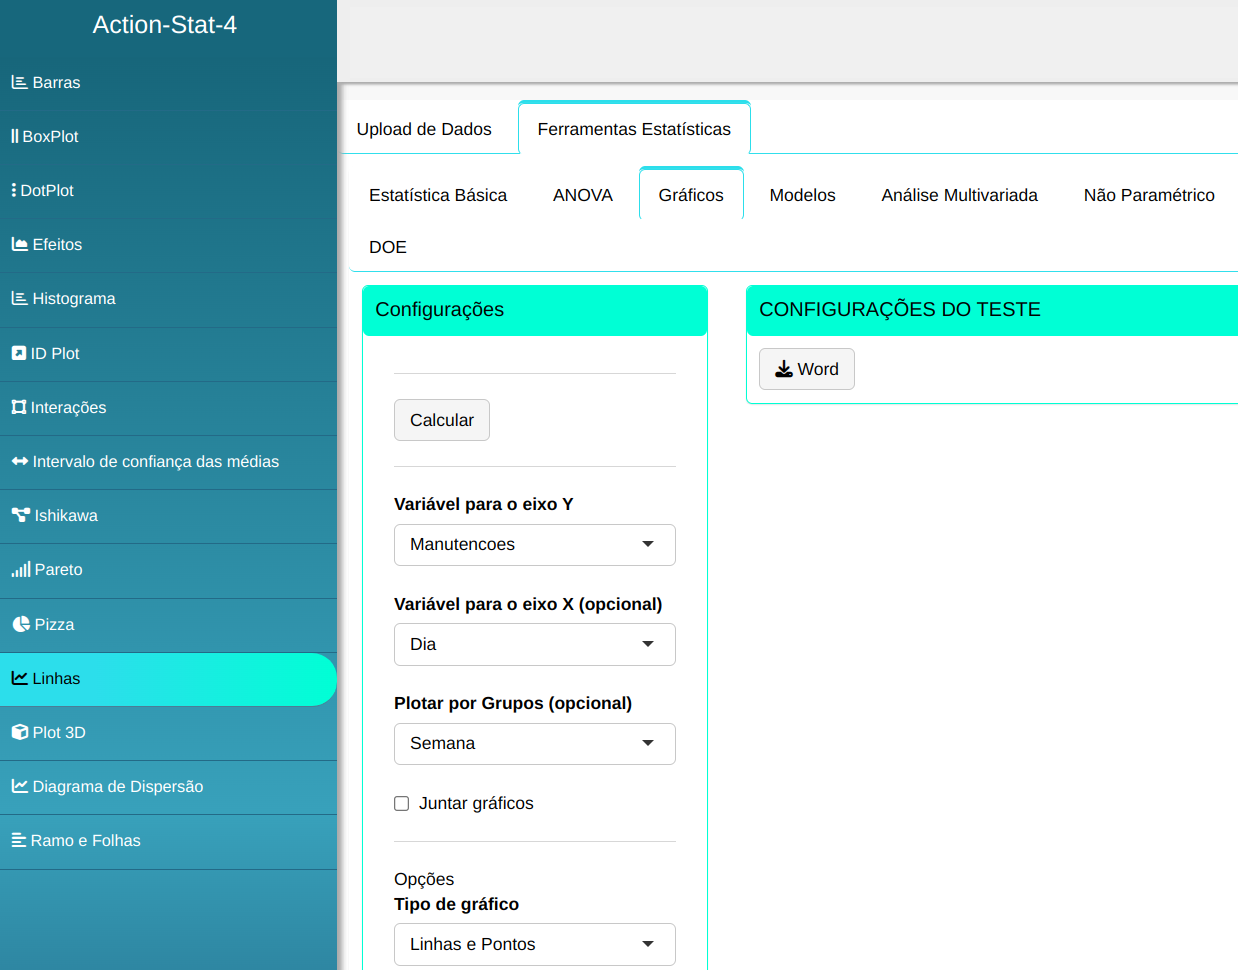1238x970 pixels.
Task: Expand the Variável para o eixo Y dropdown
Action: click(534, 545)
